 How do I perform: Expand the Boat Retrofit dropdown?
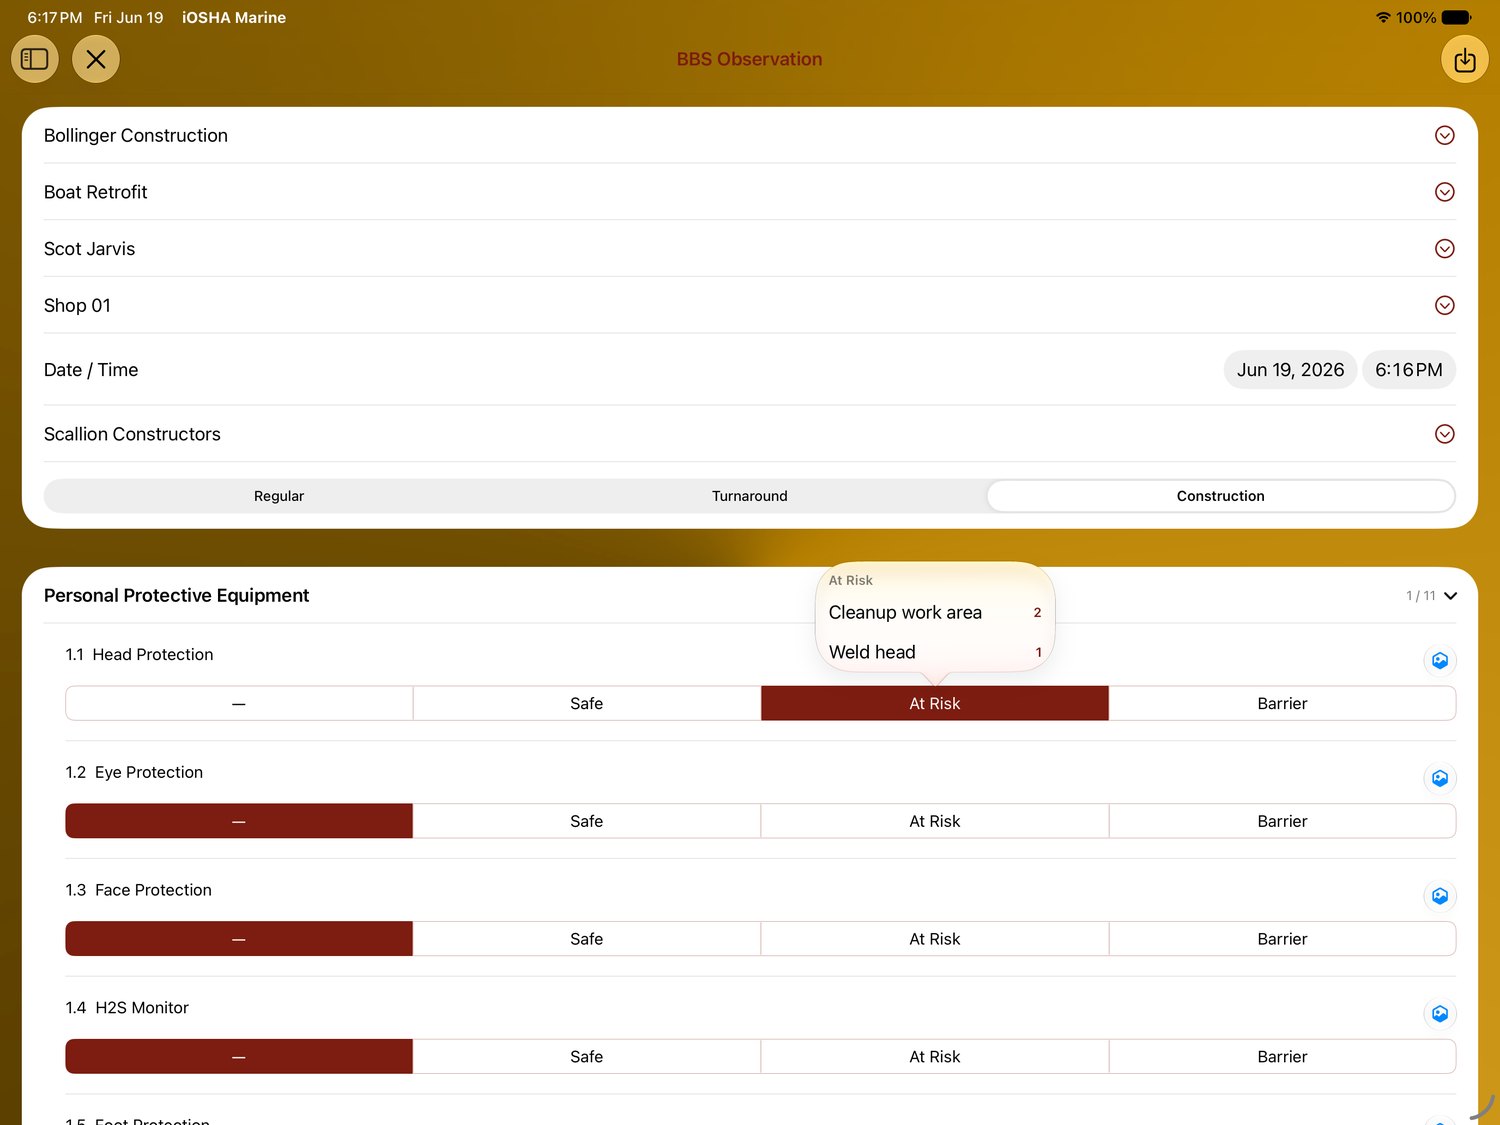[x=1444, y=192]
